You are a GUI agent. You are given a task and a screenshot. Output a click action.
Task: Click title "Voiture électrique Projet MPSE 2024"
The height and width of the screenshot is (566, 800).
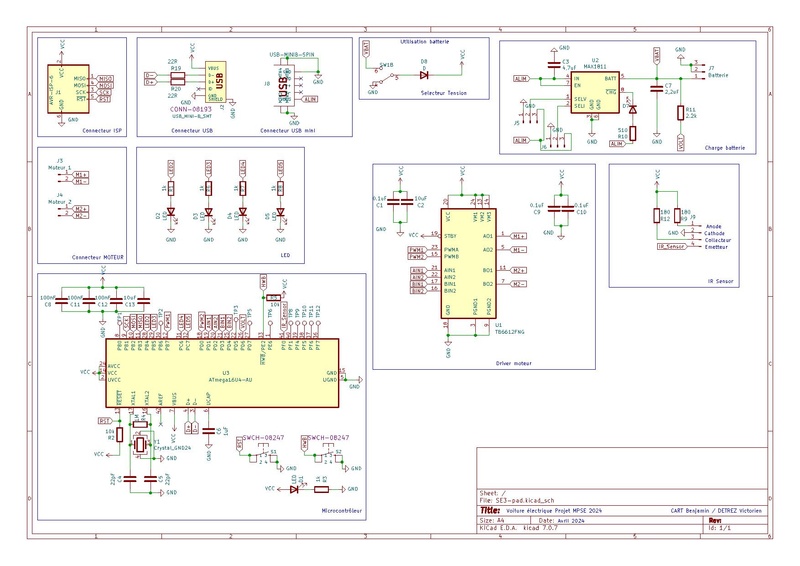(554, 510)
